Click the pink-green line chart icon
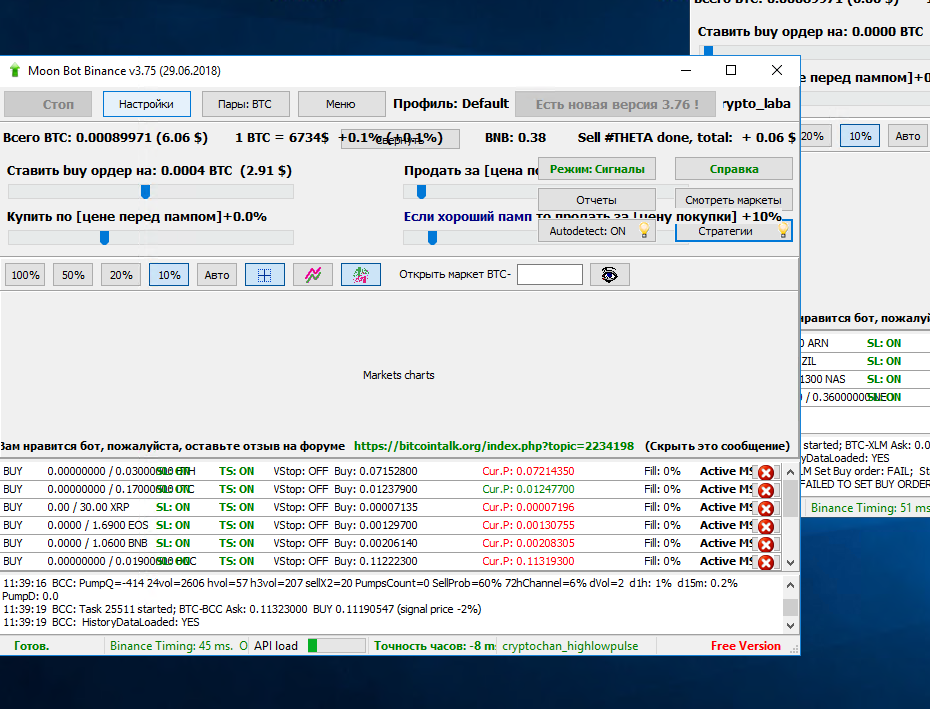 pos(313,275)
